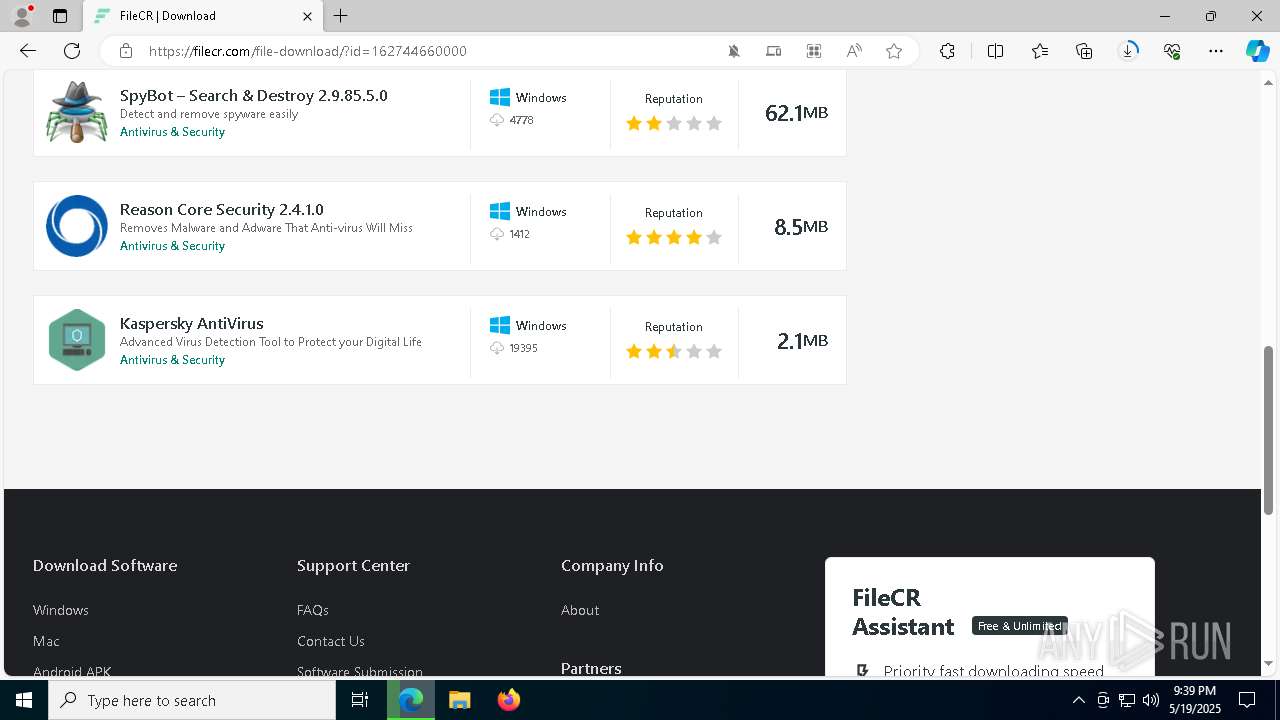
Task: Open the app available device icon in address bar
Action: (x=774, y=51)
